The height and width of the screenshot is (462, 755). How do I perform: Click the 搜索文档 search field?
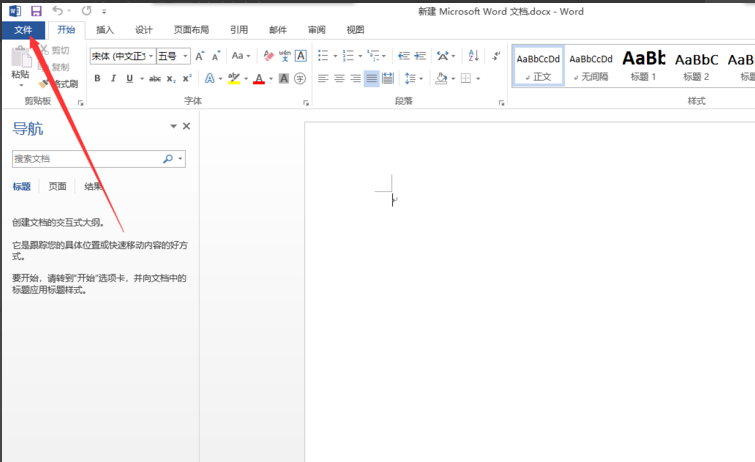[x=85, y=159]
